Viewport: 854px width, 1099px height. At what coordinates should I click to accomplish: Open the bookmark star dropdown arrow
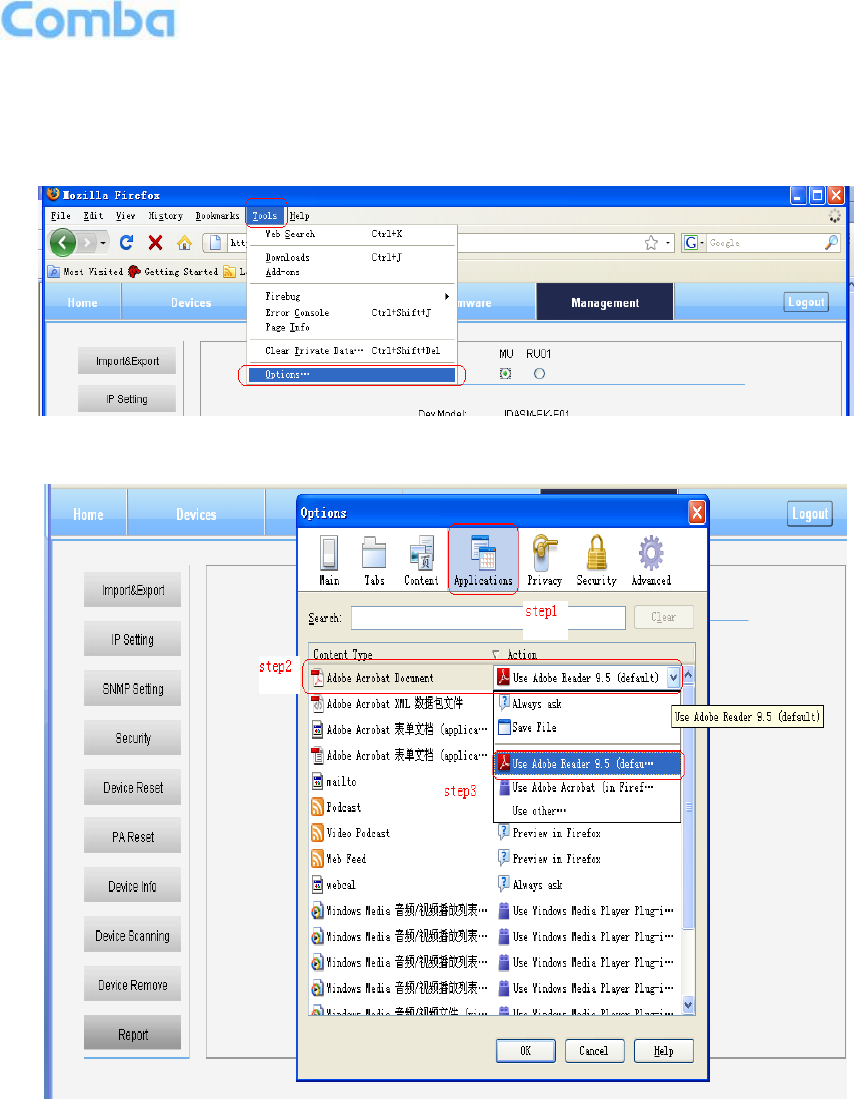[x=667, y=243]
